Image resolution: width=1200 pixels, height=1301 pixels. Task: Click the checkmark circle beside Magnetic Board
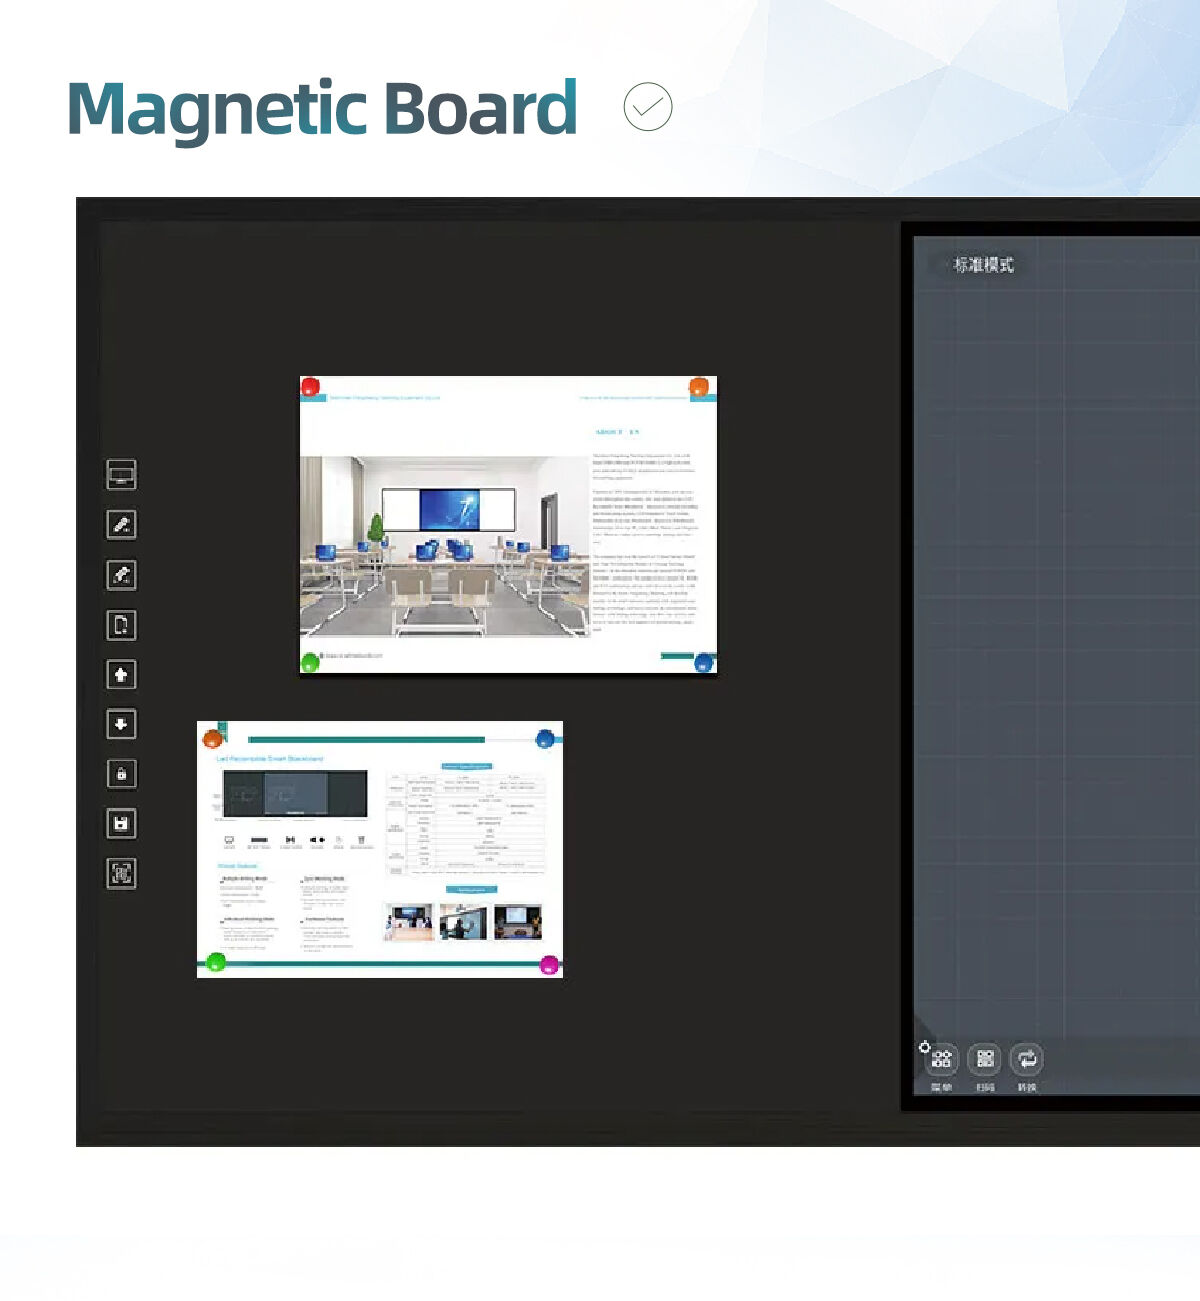tap(648, 107)
